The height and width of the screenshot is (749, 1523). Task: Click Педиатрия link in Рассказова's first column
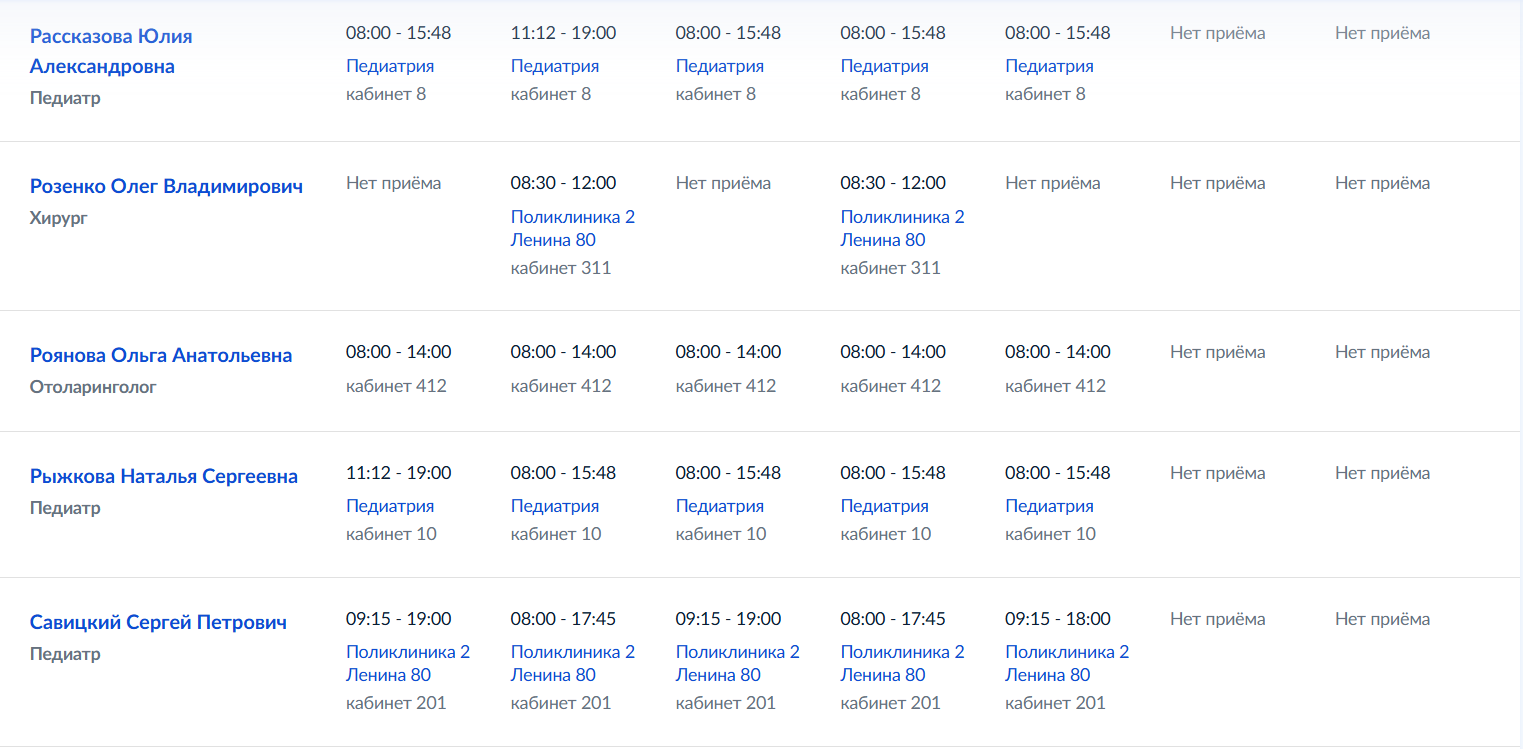pos(390,66)
